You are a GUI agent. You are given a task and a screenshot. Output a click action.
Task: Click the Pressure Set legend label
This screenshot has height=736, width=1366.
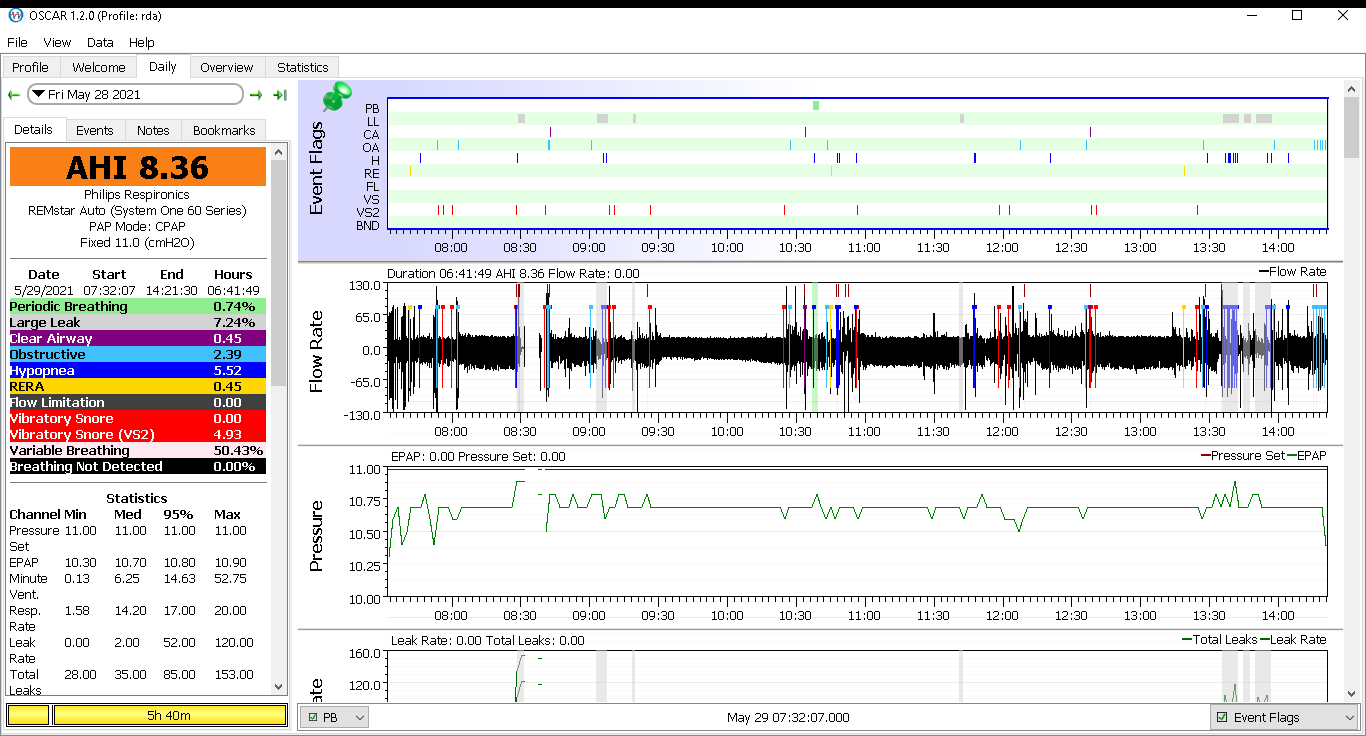tap(1248, 455)
